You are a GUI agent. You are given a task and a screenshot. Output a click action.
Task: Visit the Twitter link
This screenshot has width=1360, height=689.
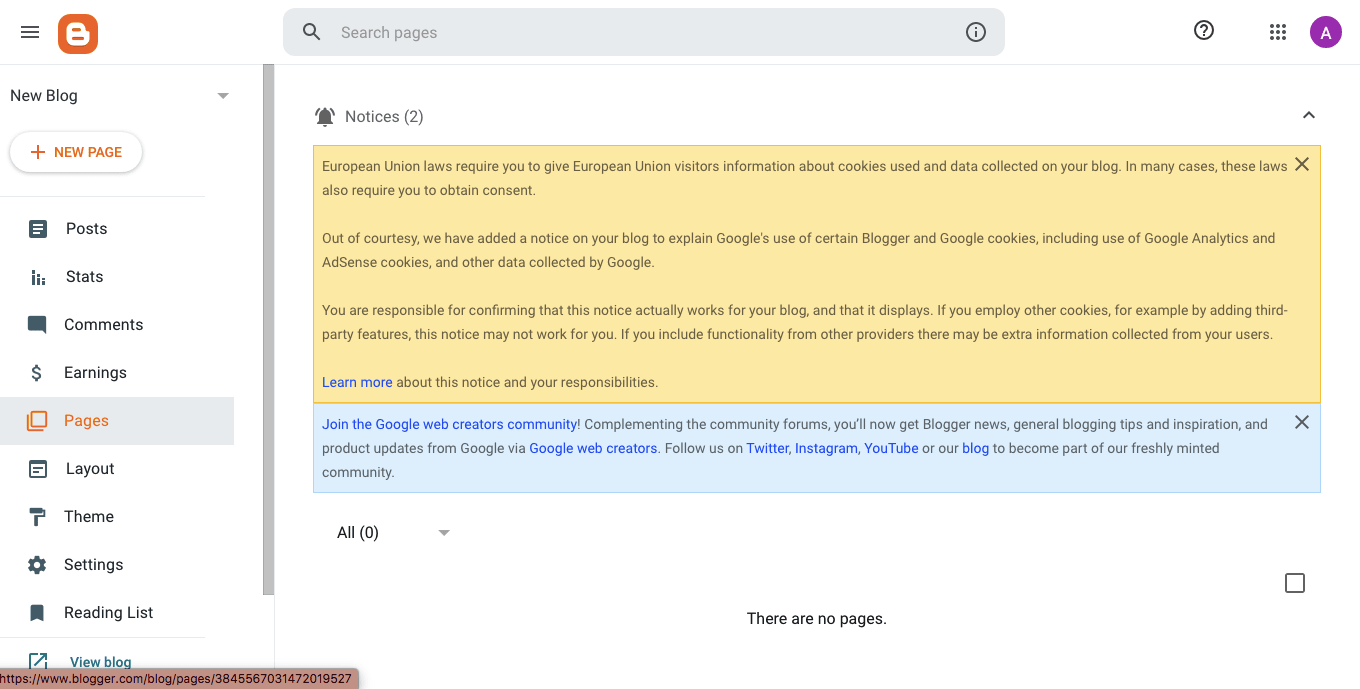(x=767, y=448)
